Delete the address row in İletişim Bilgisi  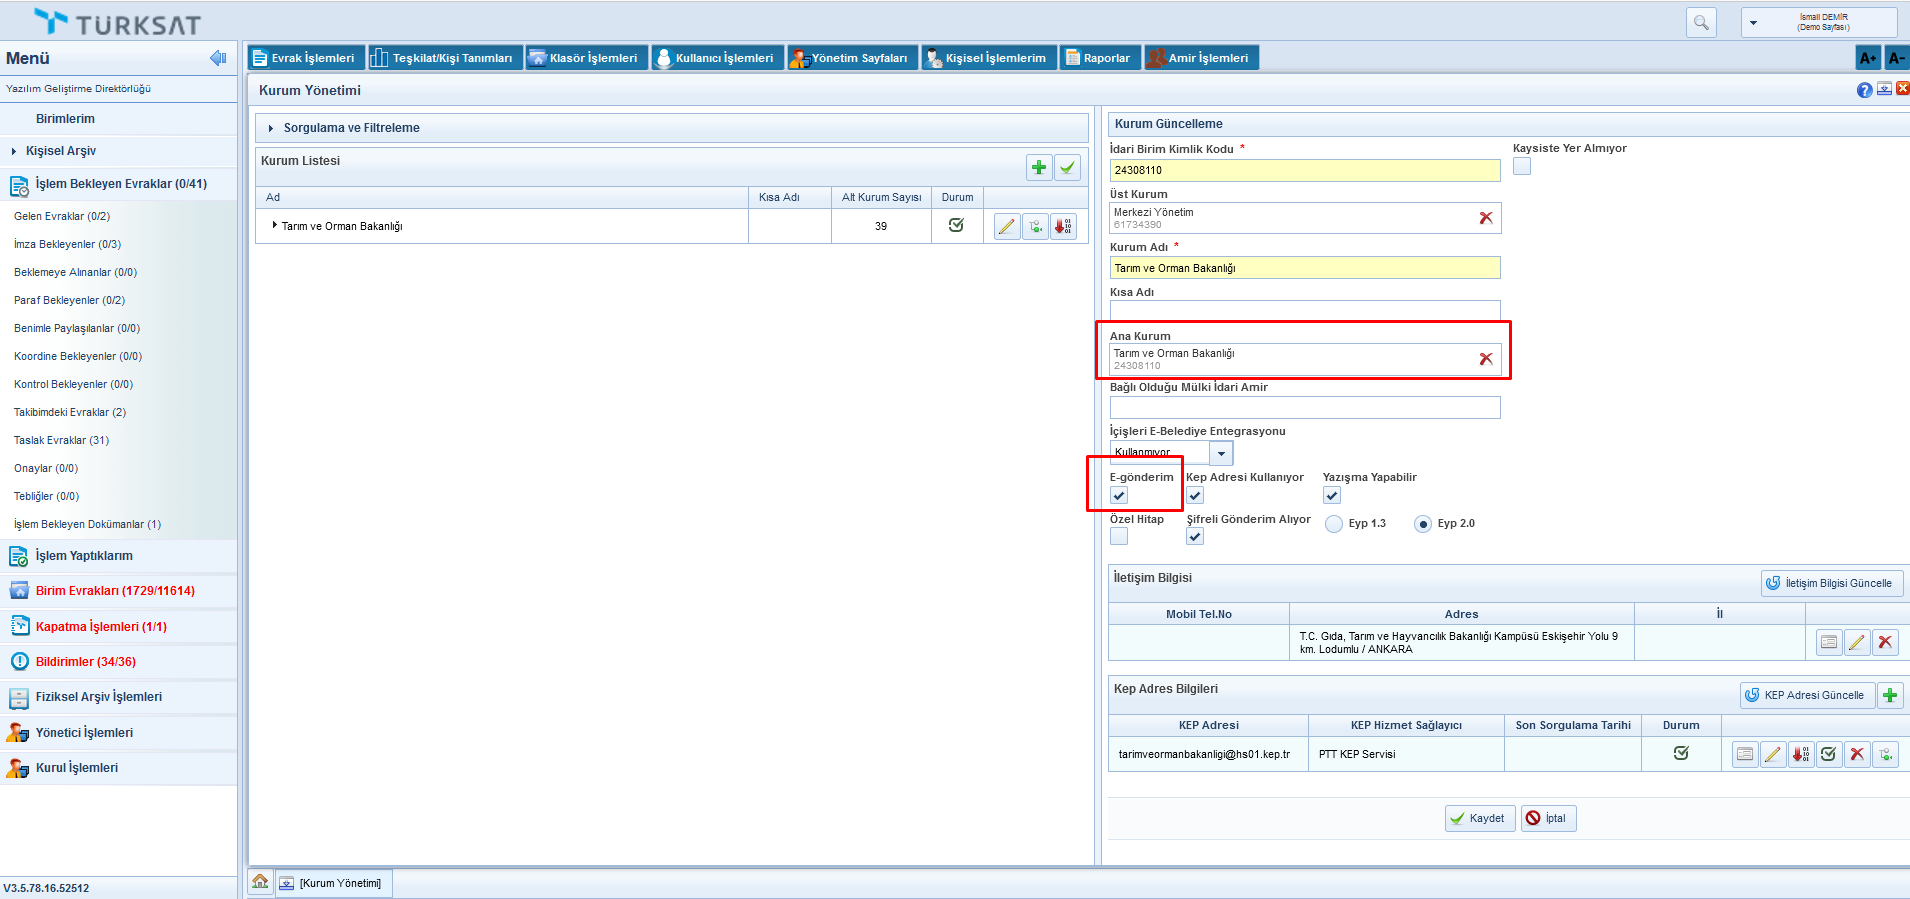point(1885,642)
